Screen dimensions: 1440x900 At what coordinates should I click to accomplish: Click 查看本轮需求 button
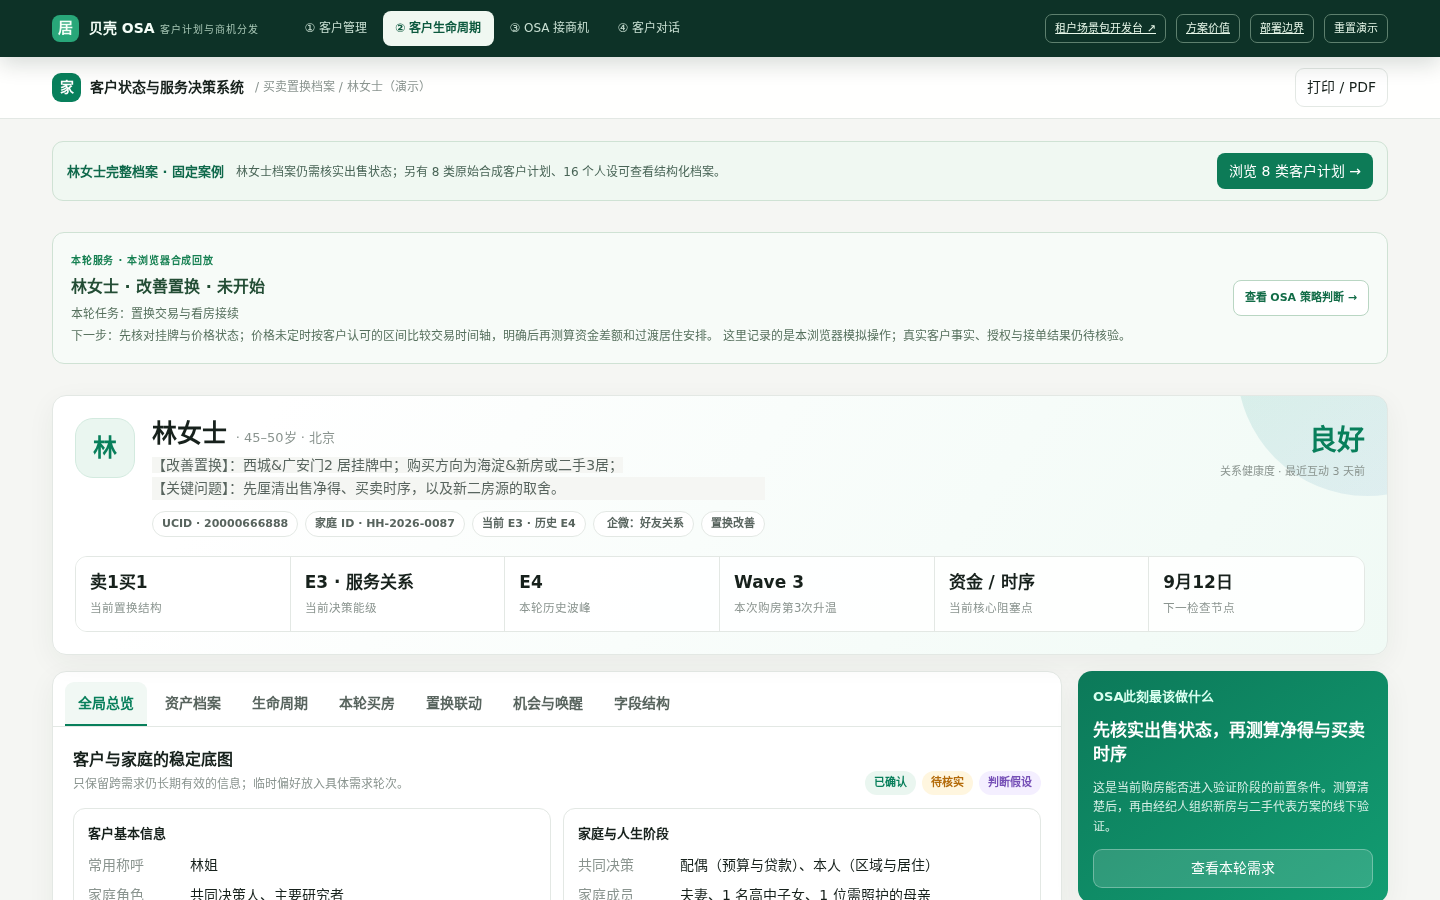(1233, 868)
